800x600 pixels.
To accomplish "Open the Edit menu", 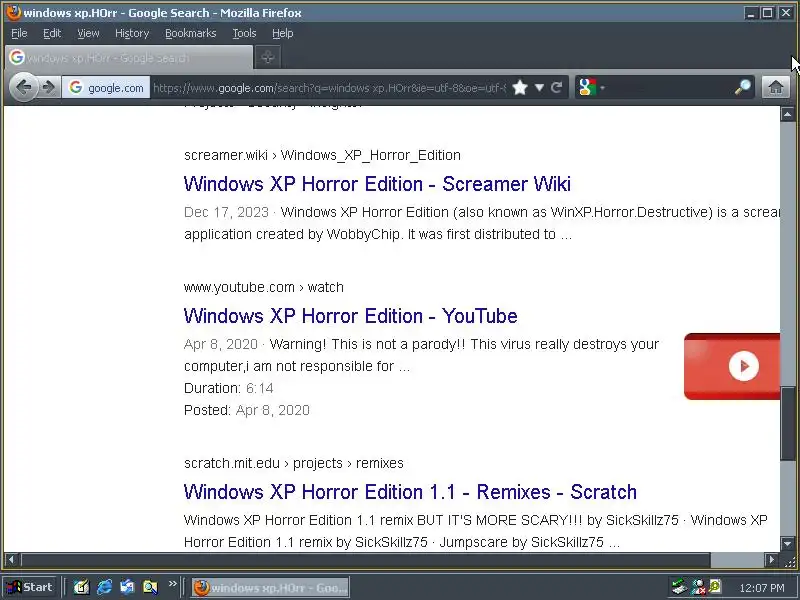I will click(x=52, y=33).
